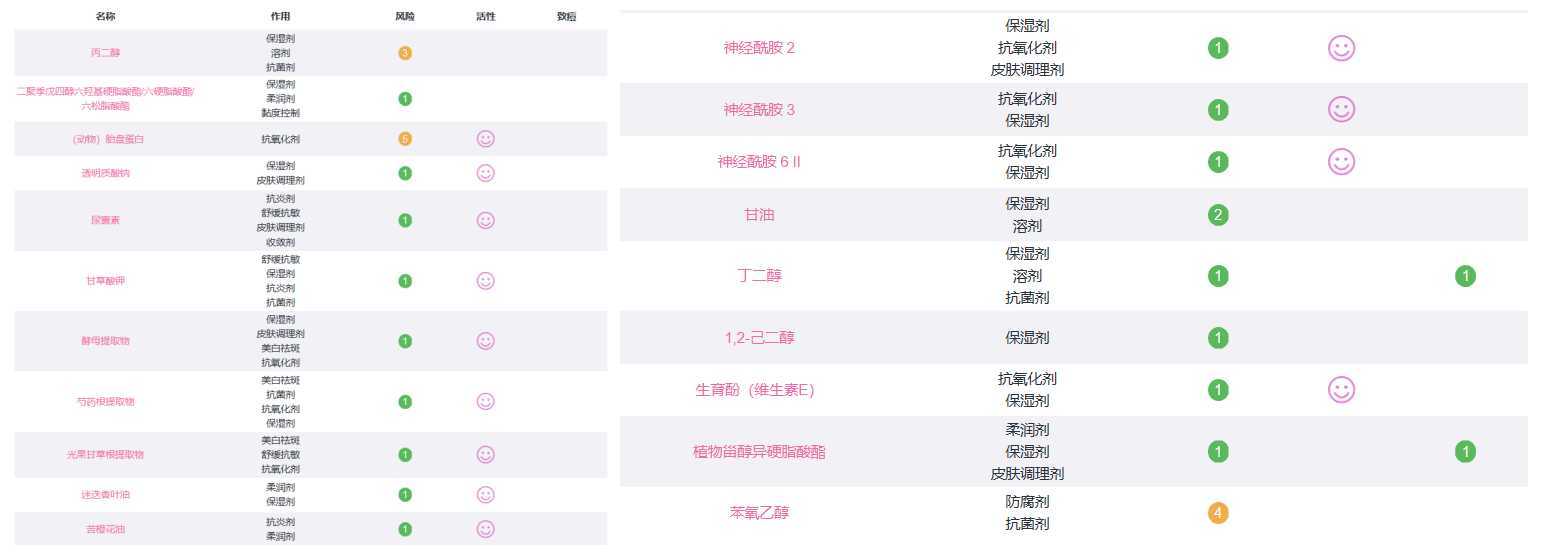Click the 风险 column header

(x=405, y=17)
